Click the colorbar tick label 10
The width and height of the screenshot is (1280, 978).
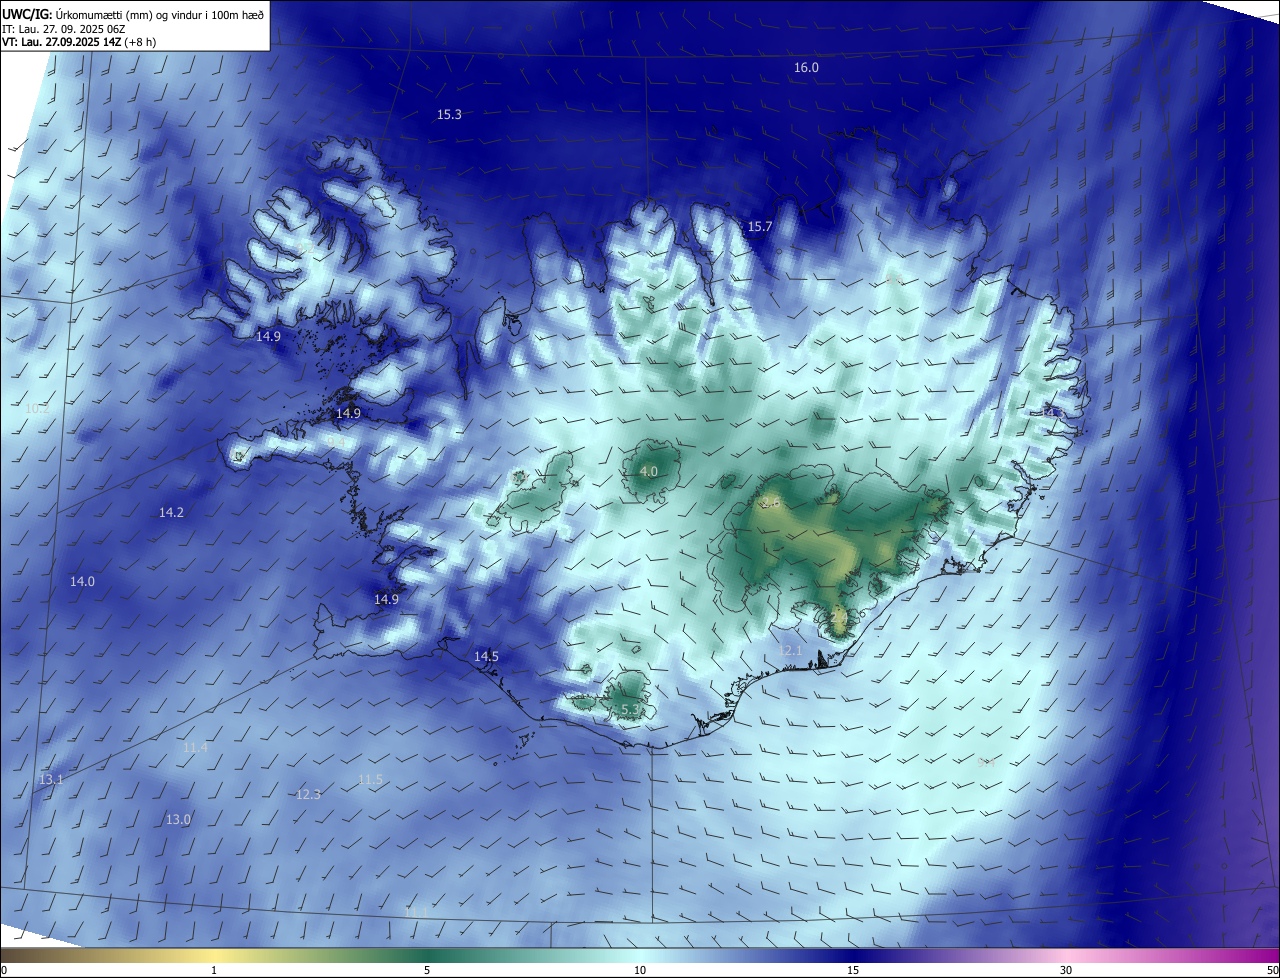pyautogui.click(x=640, y=970)
